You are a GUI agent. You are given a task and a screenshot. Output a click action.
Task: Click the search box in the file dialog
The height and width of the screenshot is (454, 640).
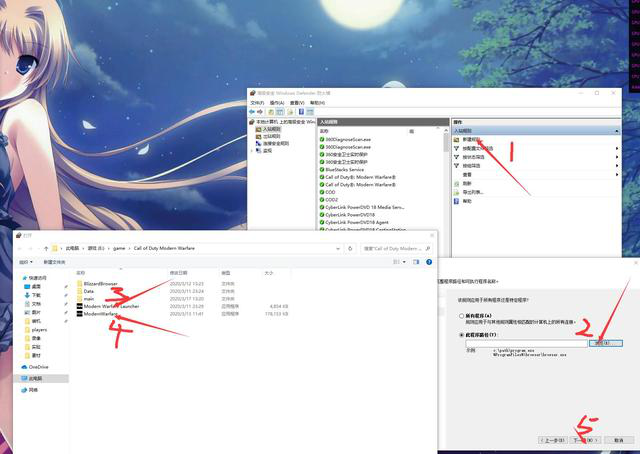pos(396,248)
